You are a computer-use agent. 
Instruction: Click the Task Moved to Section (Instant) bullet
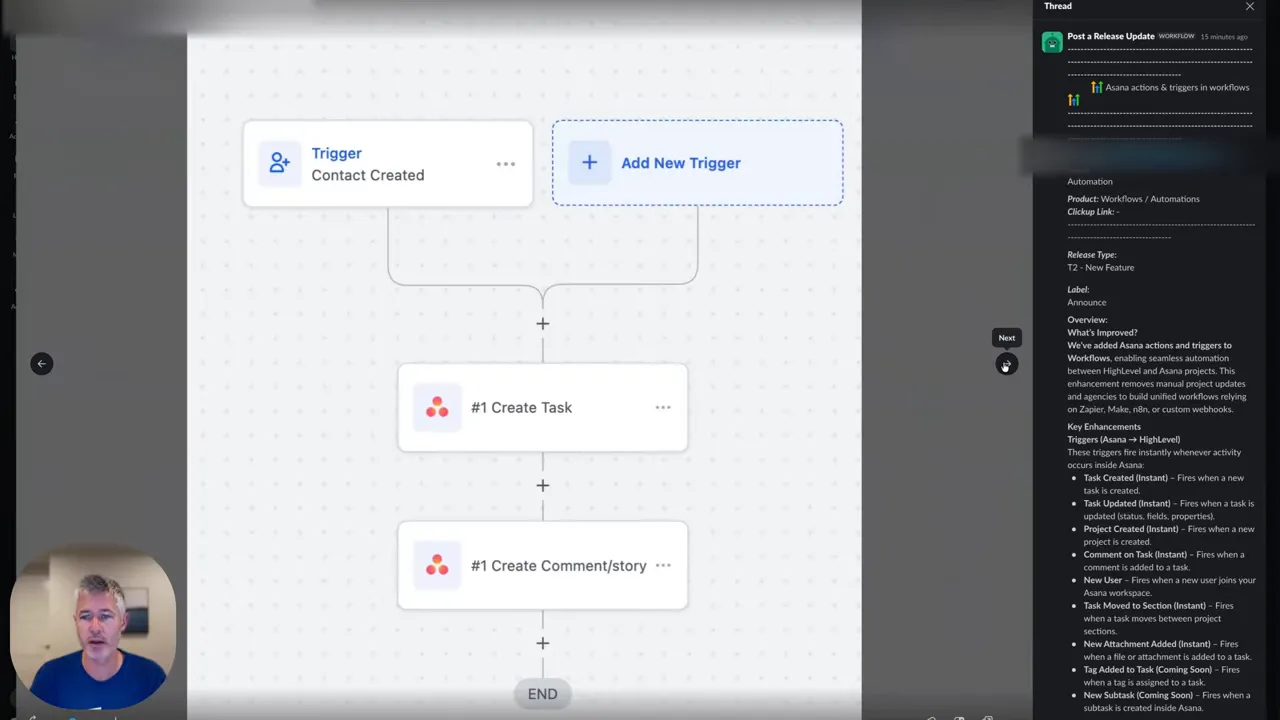coord(1158,618)
